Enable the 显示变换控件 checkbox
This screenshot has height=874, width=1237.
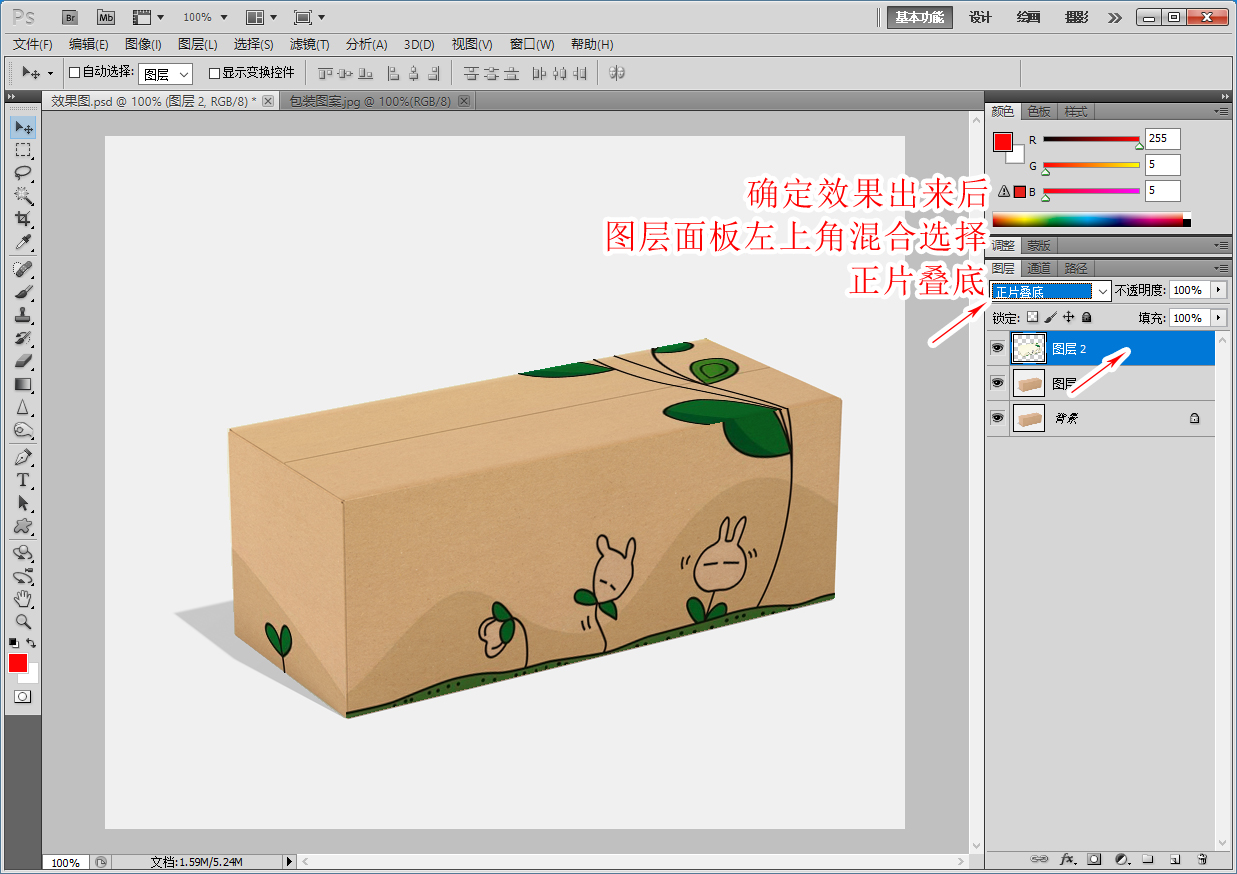[x=214, y=73]
